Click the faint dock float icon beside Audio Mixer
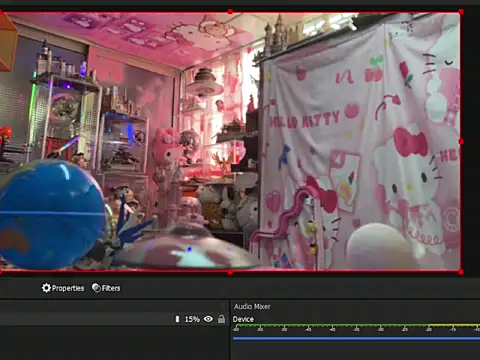Screen dimensions: 480x360 [x=224, y=306]
